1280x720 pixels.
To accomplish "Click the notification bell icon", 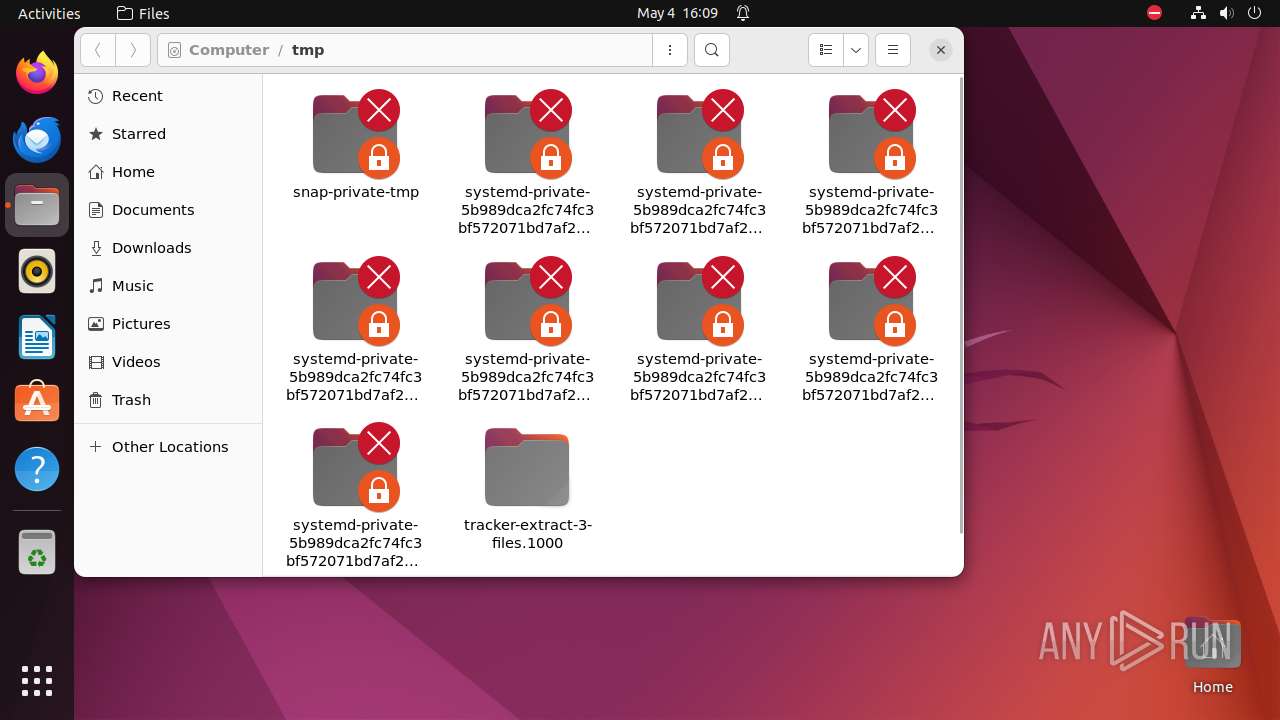I will click(743, 13).
